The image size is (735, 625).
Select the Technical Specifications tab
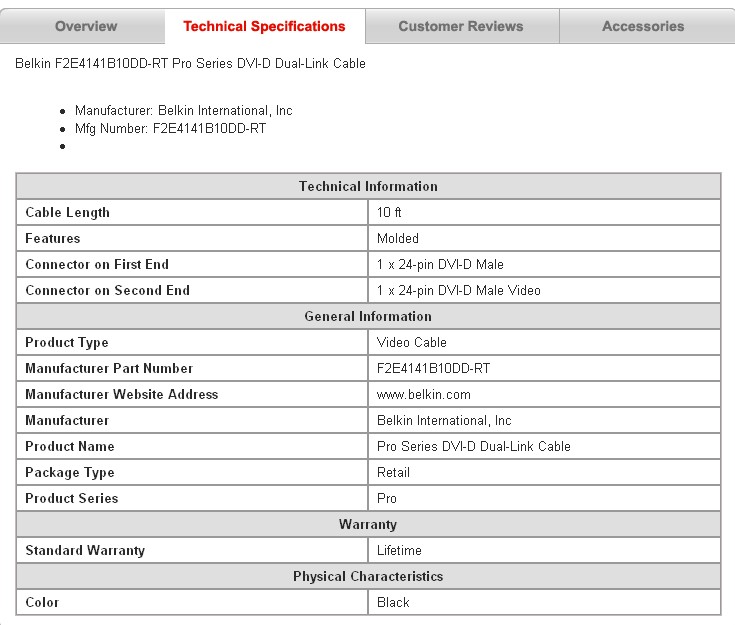[x=264, y=26]
